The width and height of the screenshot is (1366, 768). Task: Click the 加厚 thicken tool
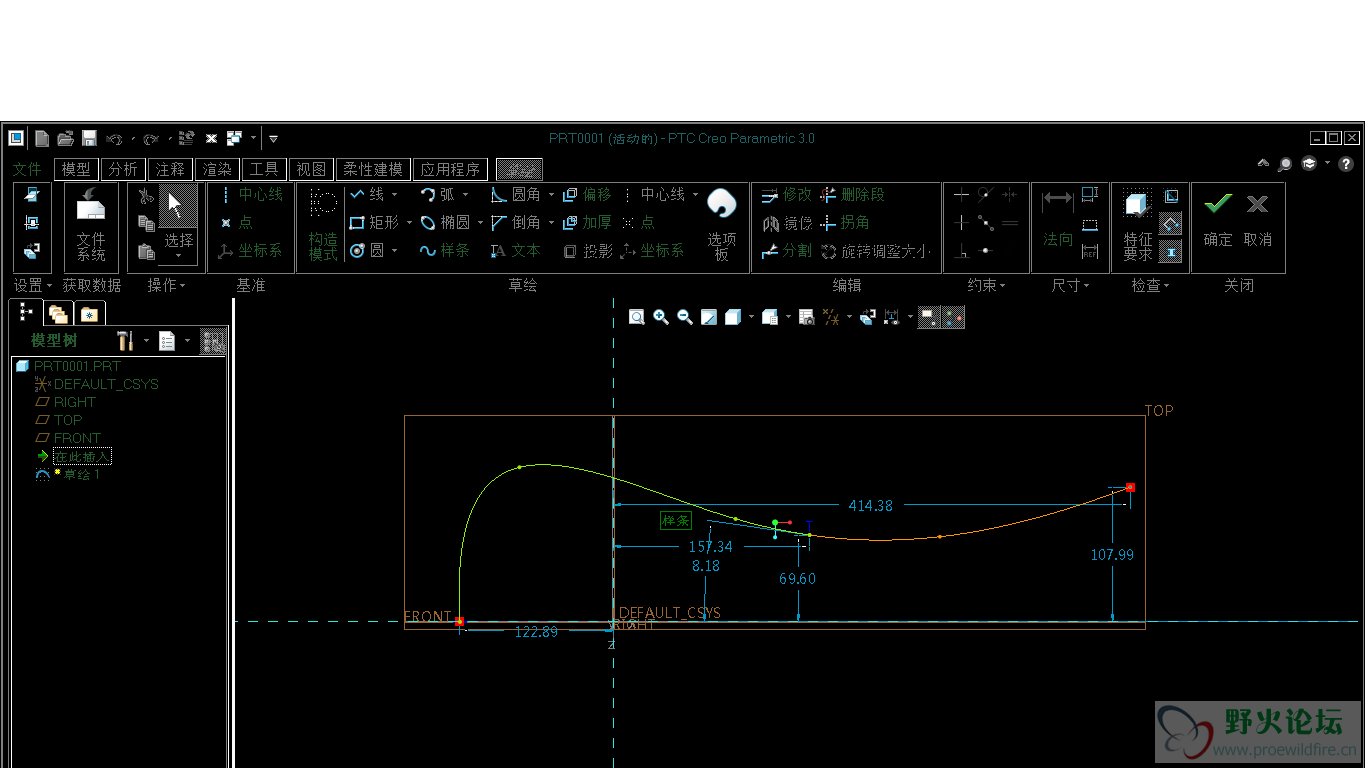point(587,222)
